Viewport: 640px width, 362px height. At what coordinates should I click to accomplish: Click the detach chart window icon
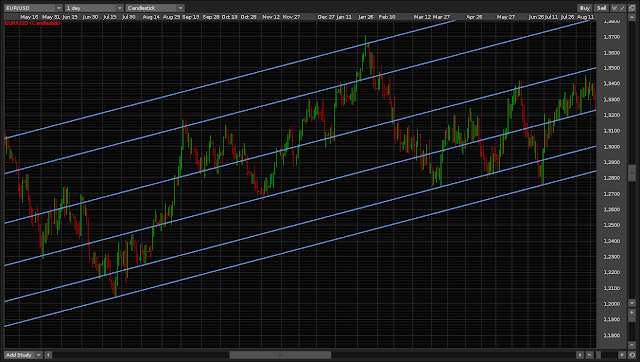coord(632,8)
